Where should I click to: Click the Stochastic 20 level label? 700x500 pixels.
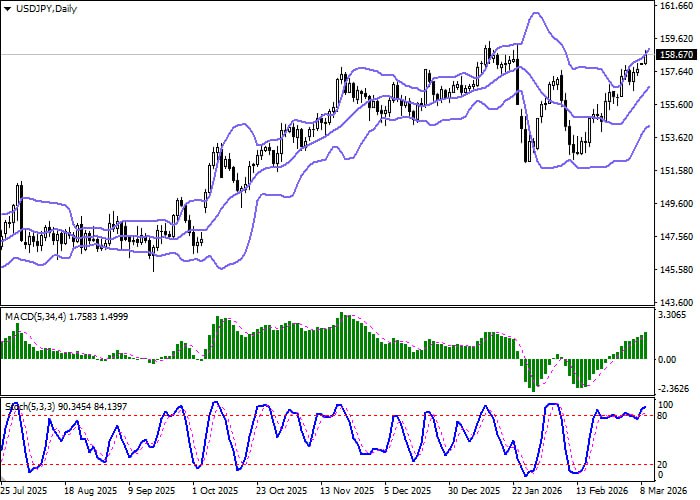(x=664, y=464)
